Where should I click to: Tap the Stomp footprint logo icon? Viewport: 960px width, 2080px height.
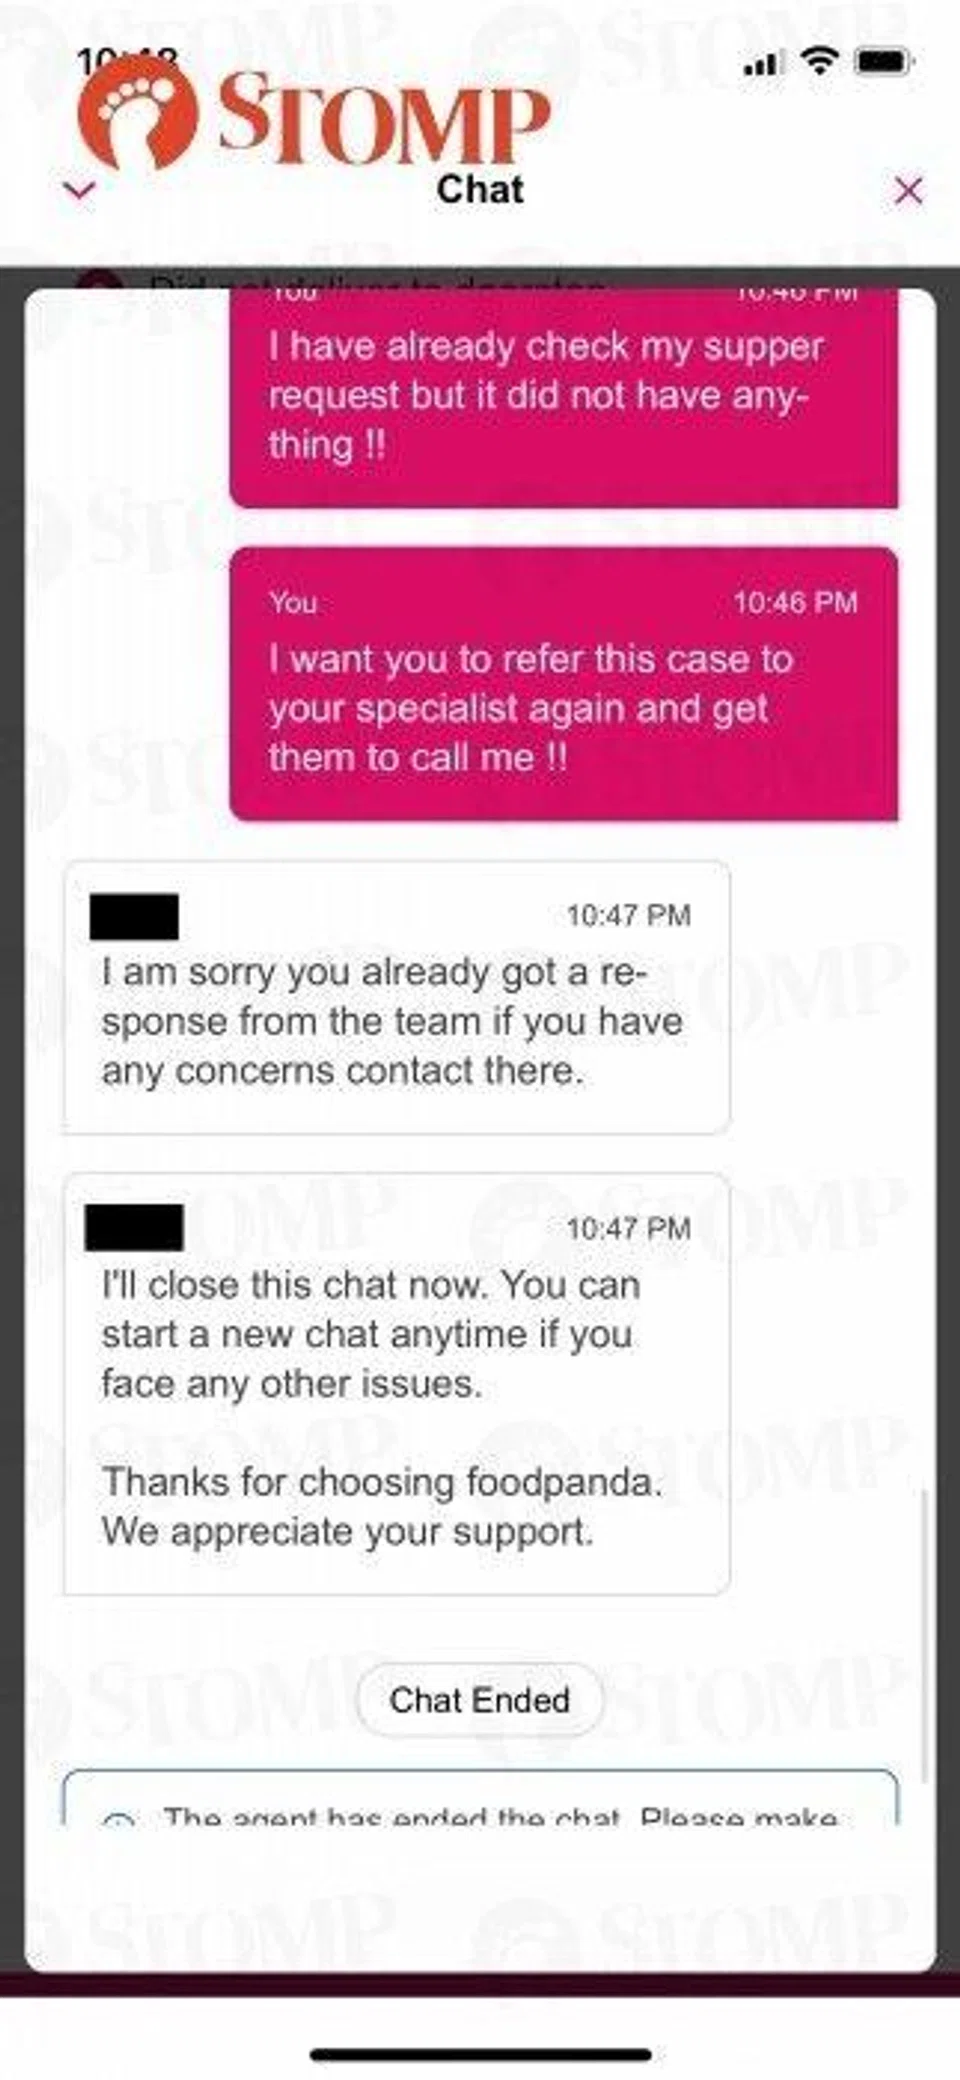[x=137, y=113]
